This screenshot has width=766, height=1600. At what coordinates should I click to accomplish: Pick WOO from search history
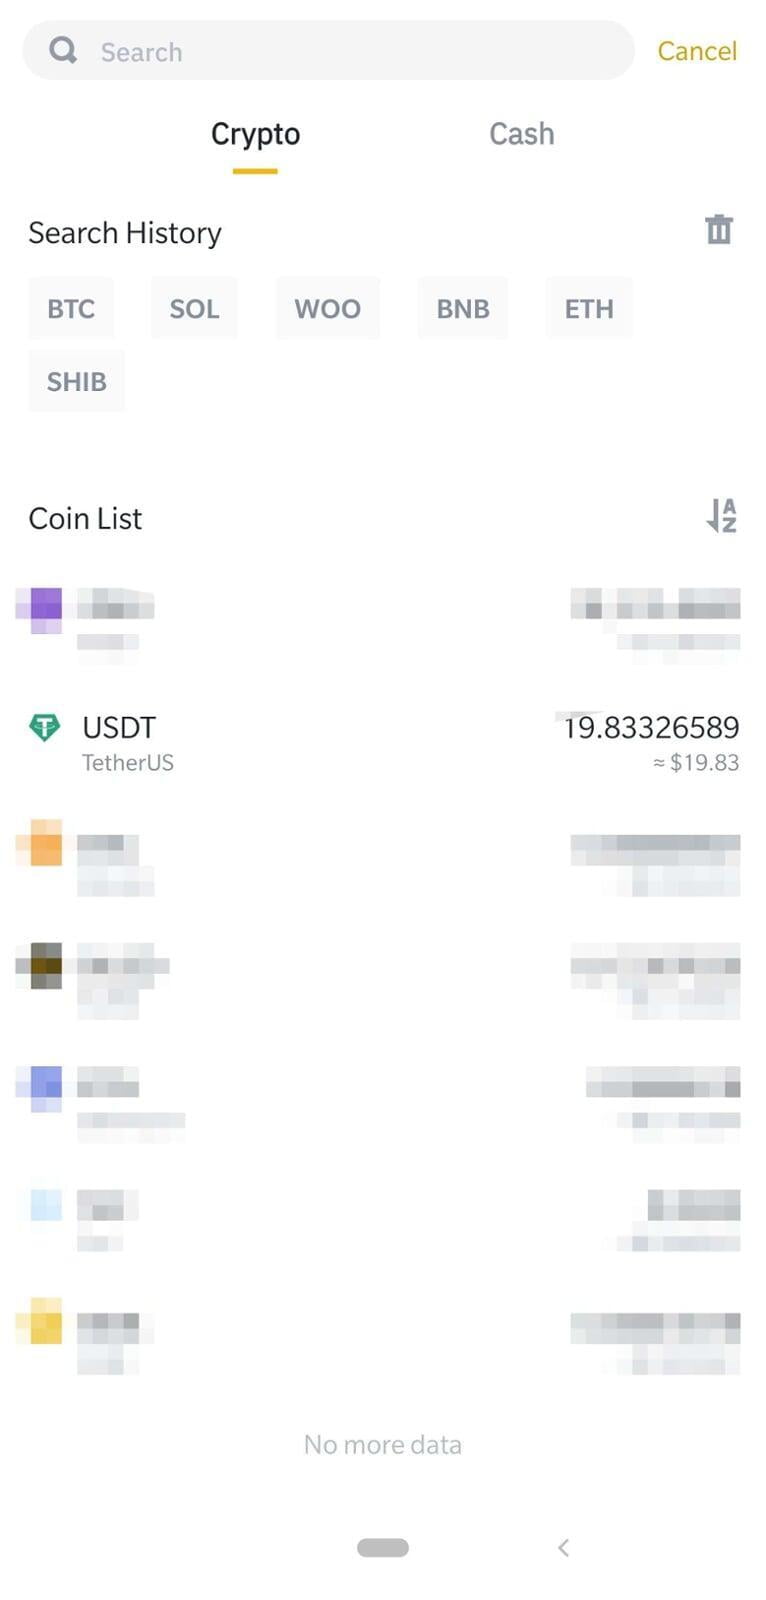[x=327, y=308]
